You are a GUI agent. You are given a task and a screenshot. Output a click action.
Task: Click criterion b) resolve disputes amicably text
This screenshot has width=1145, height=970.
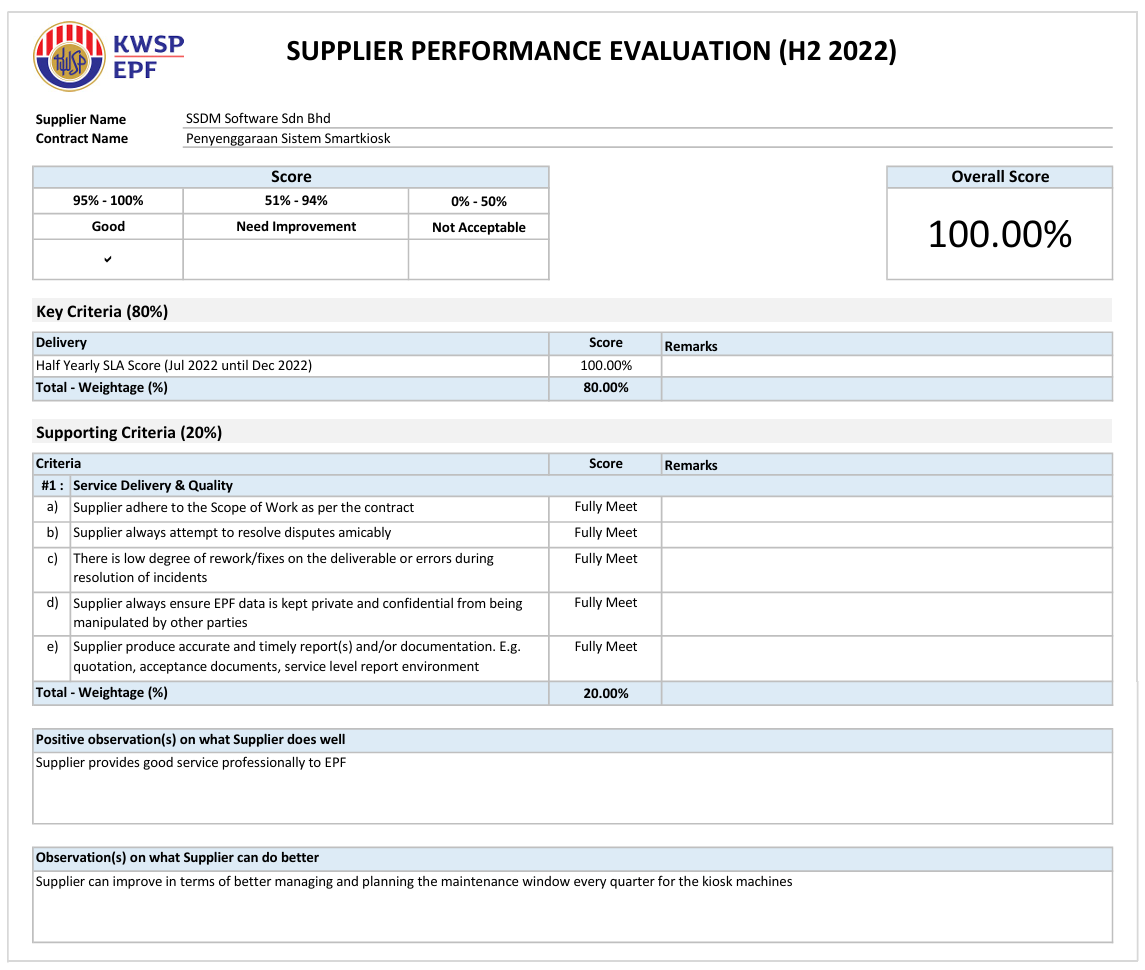pyautogui.click(x=232, y=532)
